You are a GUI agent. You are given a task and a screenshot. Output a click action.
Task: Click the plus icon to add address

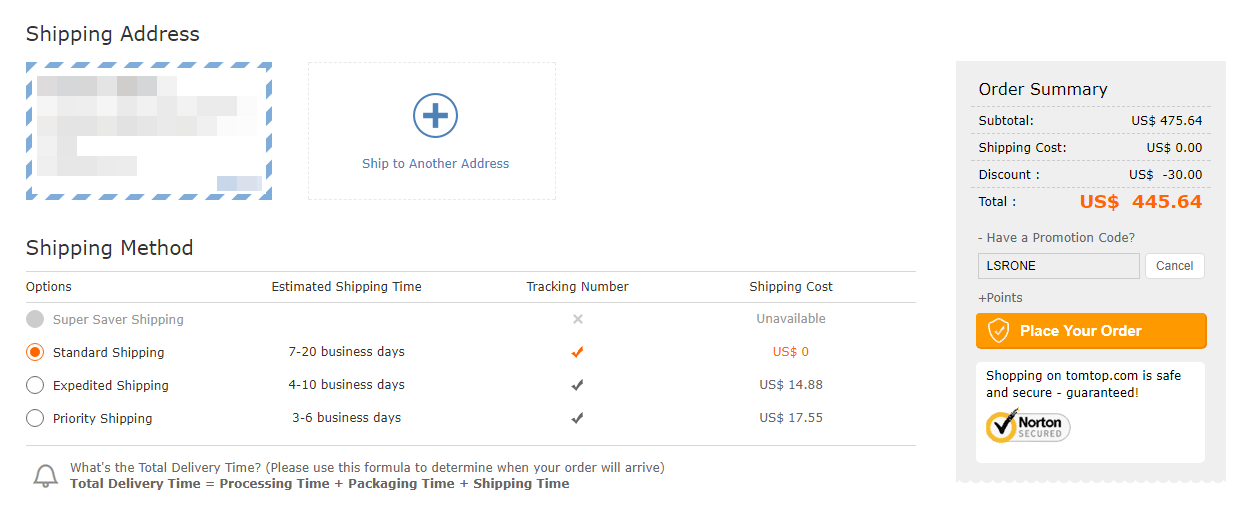click(435, 116)
